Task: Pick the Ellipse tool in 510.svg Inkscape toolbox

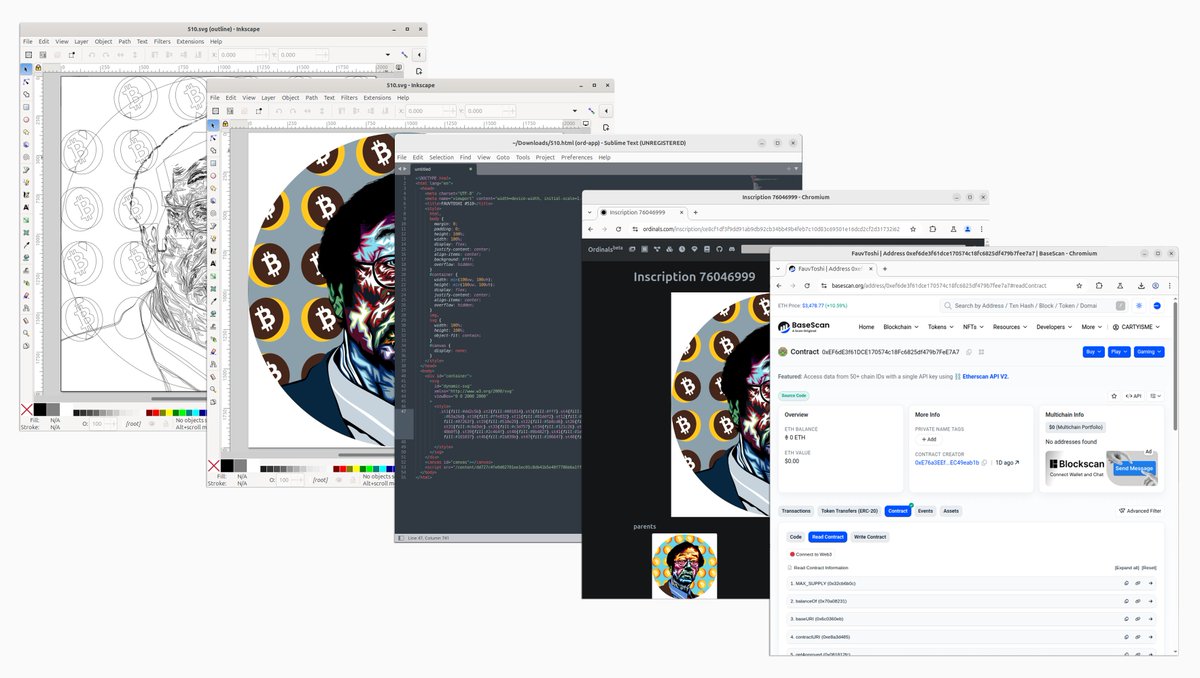Action: point(213,175)
